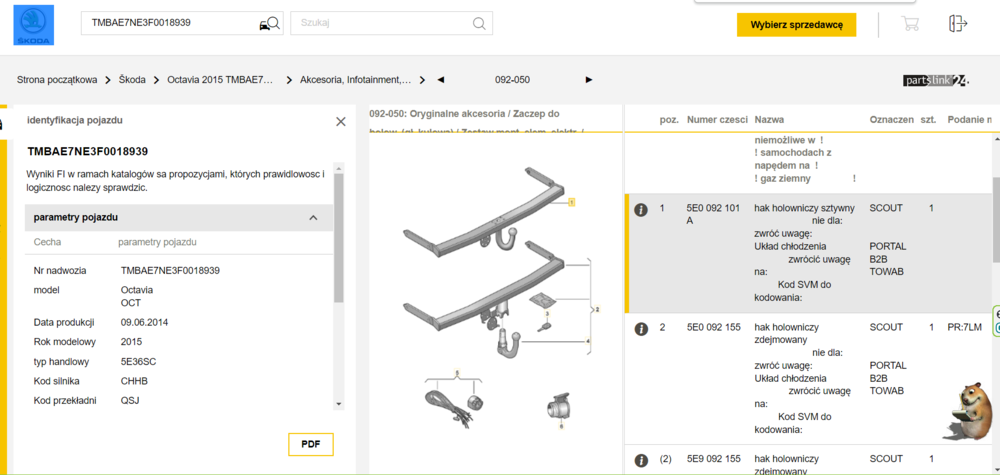Image resolution: width=1000 pixels, height=475 pixels.
Task: Close the identyfikacja pojazdu panel
Action: (x=341, y=121)
